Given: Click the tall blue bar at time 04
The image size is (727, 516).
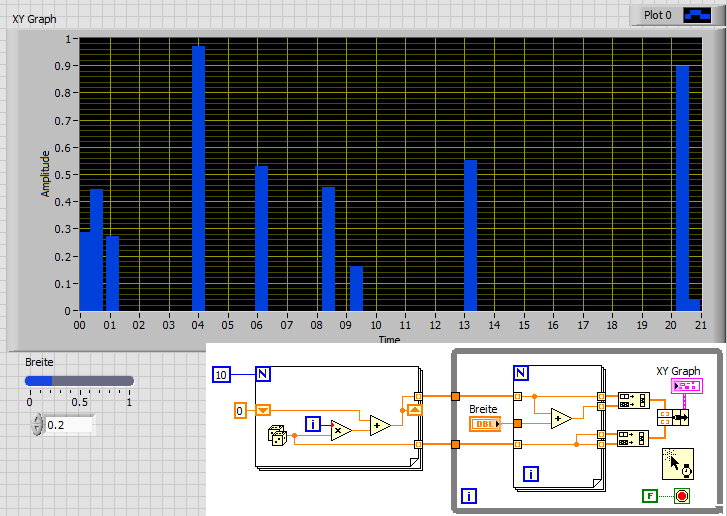Looking at the screenshot, I should click(198, 178).
